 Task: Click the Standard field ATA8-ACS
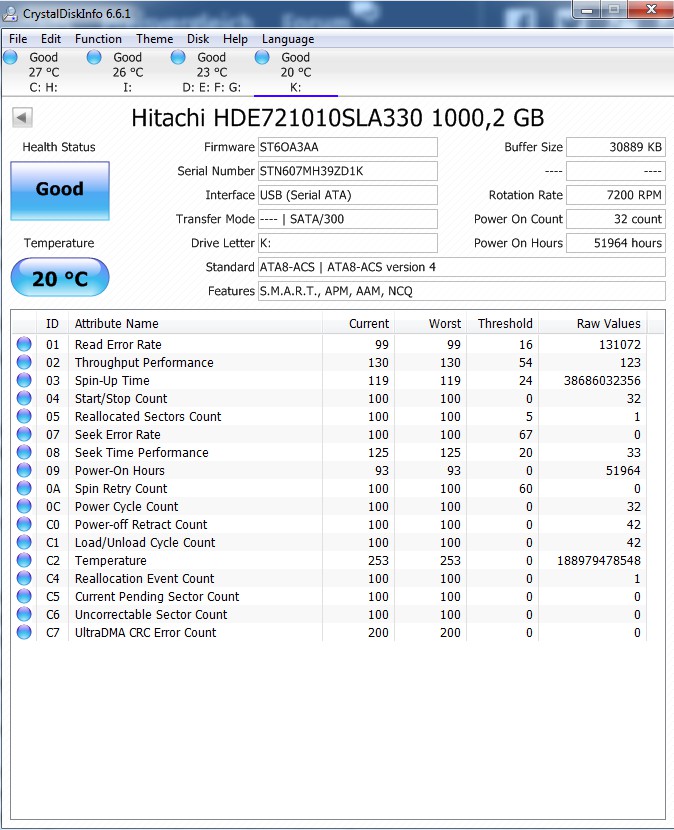pyautogui.click(x=462, y=267)
